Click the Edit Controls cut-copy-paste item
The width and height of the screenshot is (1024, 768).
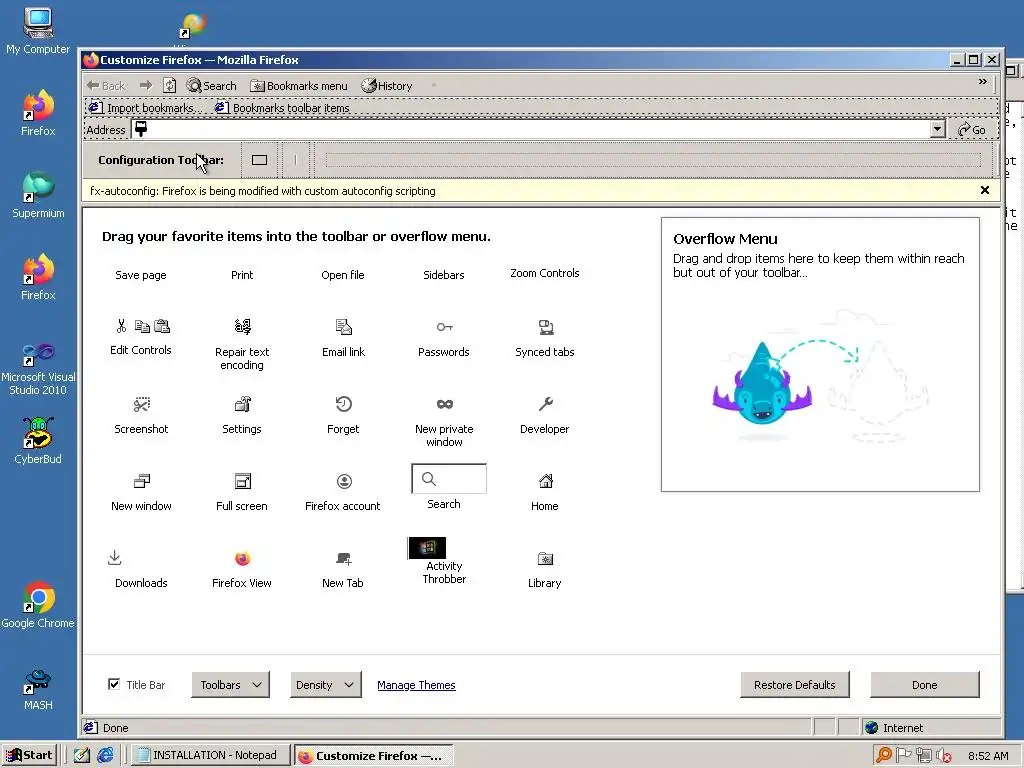pos(141,337)
